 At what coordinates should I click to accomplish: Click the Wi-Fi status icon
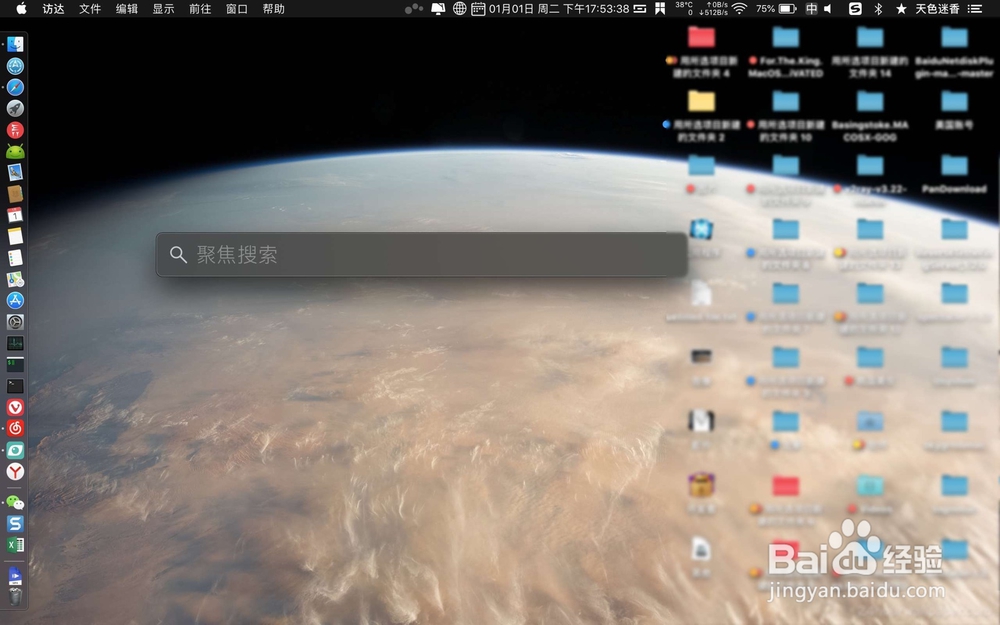pyautogui.click(x=739, y=8)
